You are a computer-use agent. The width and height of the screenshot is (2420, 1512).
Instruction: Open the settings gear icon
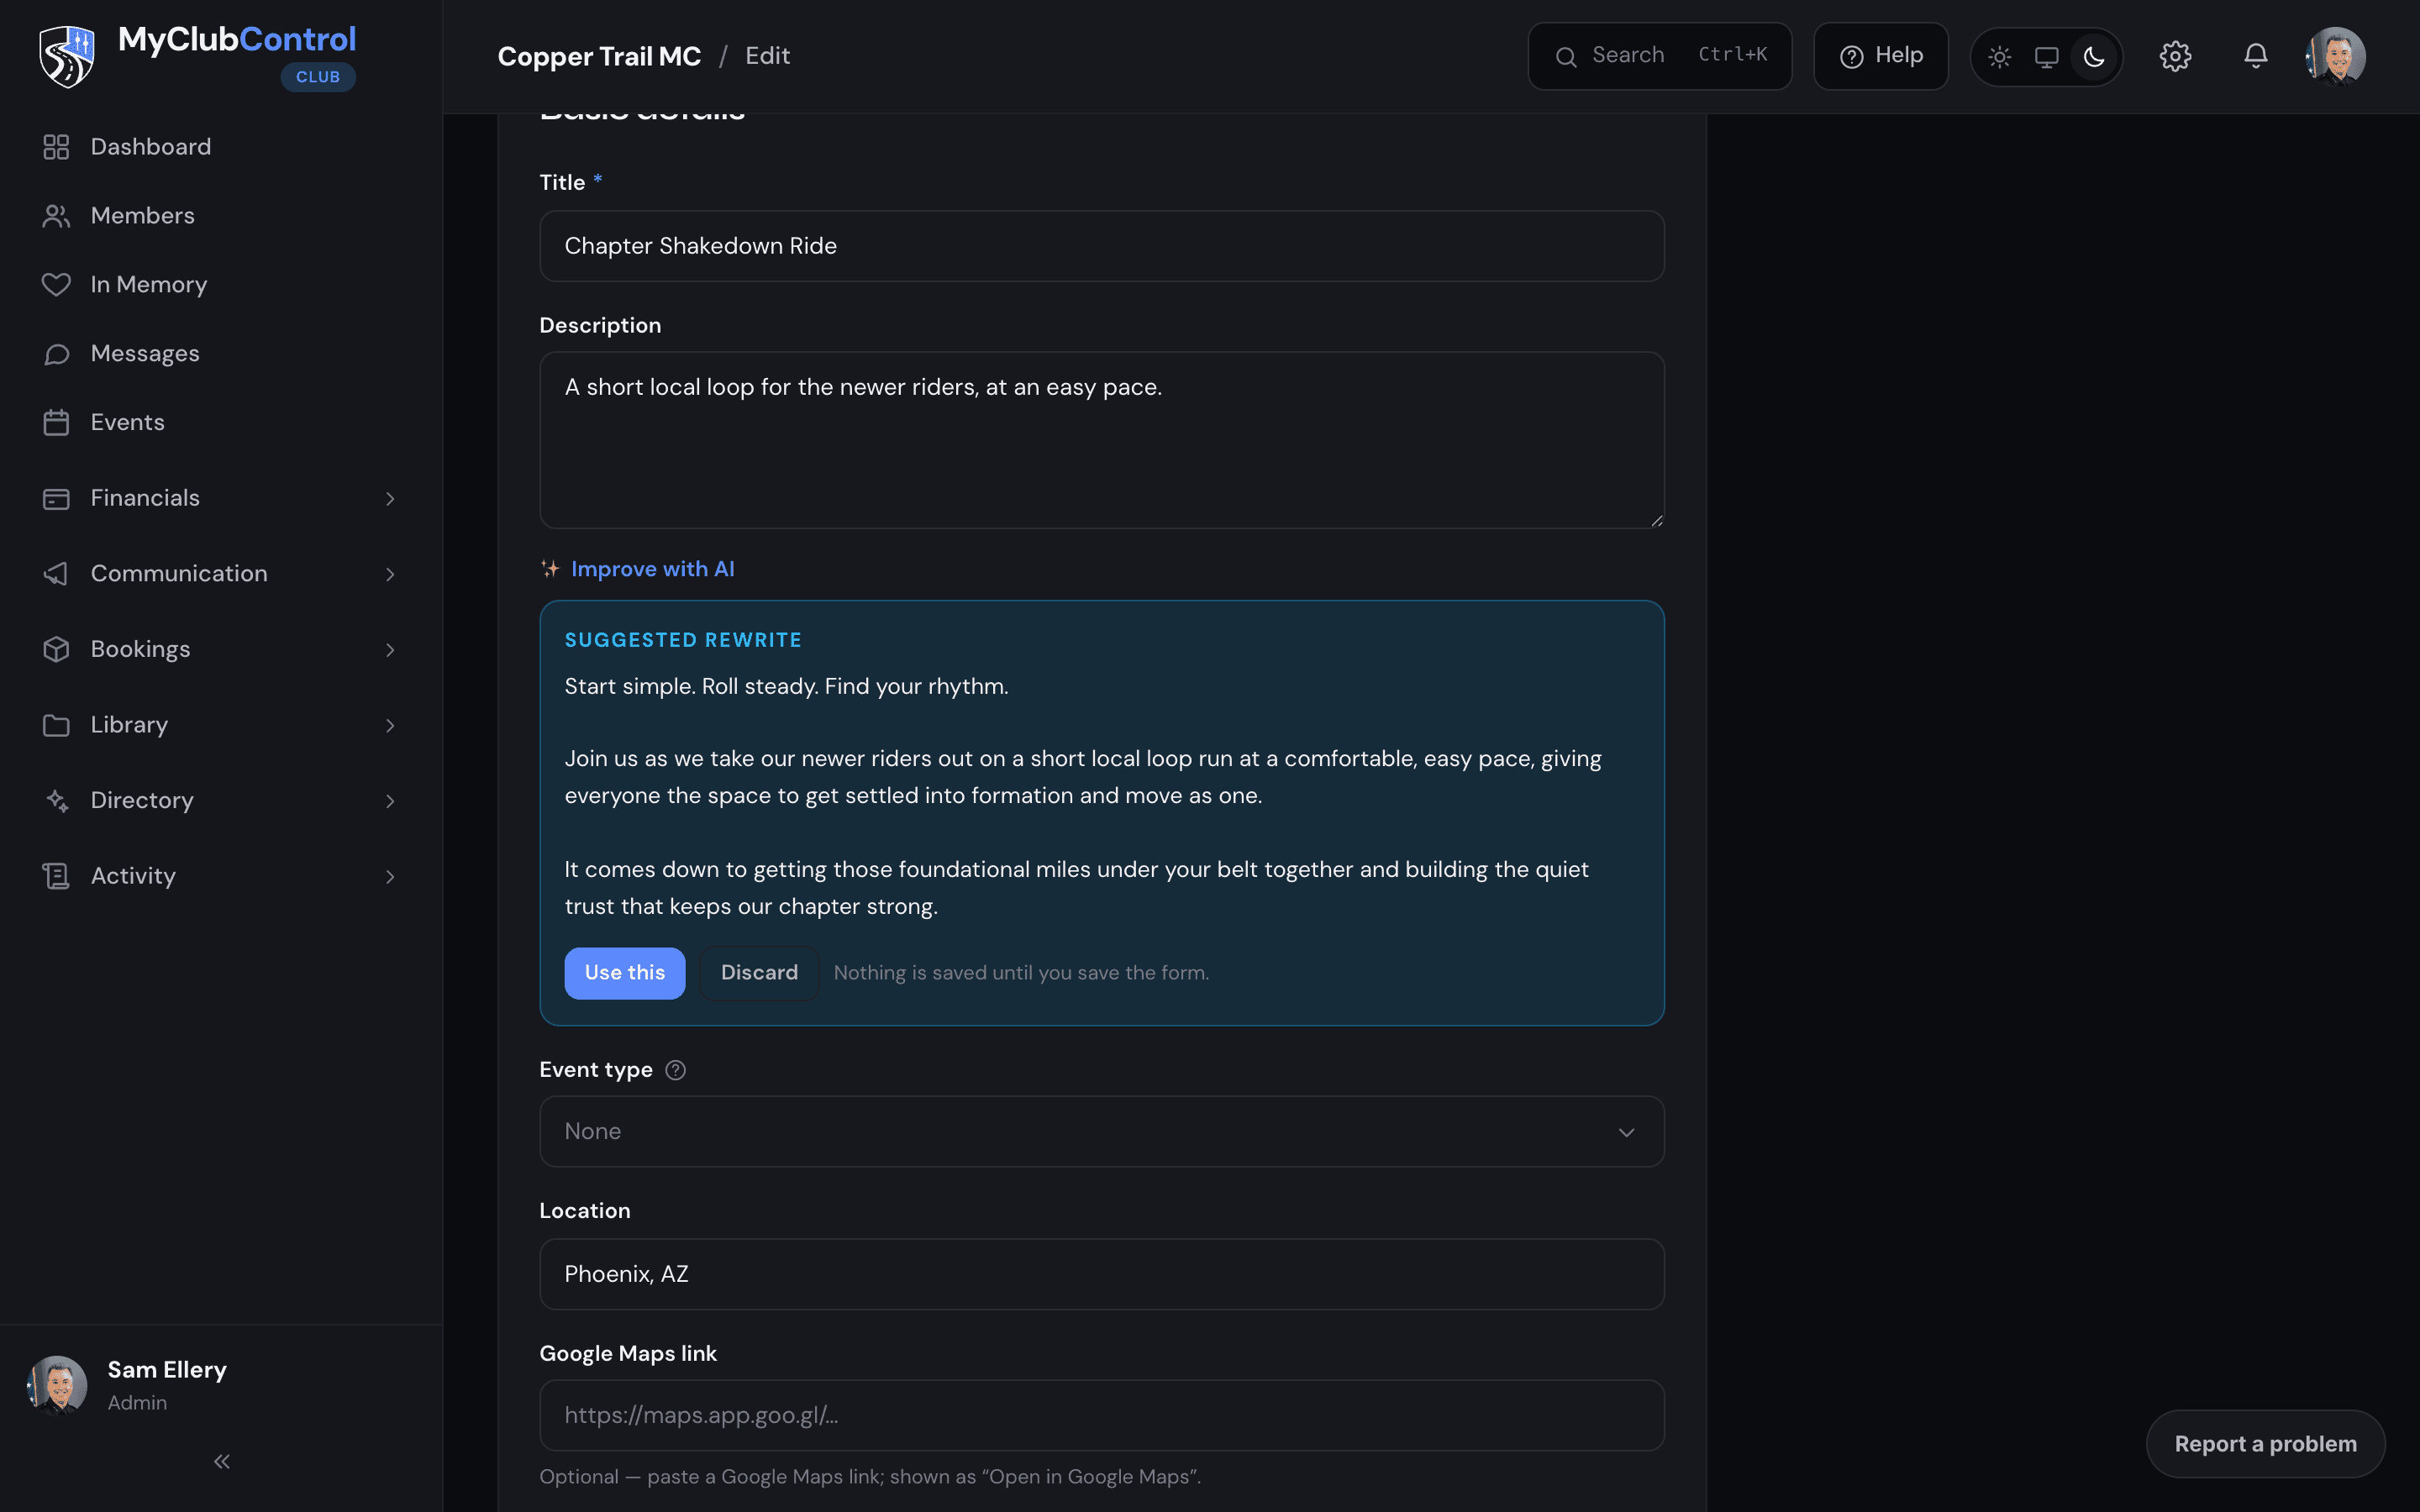pos(2175,56)
